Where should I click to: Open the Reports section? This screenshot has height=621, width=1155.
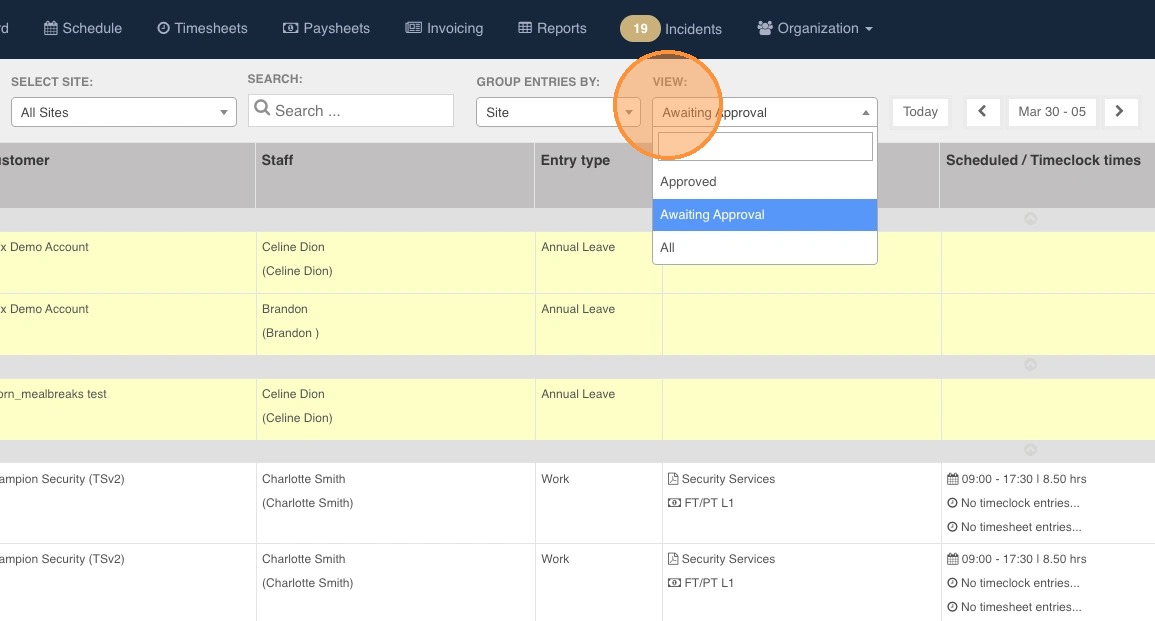coord(552,28)
